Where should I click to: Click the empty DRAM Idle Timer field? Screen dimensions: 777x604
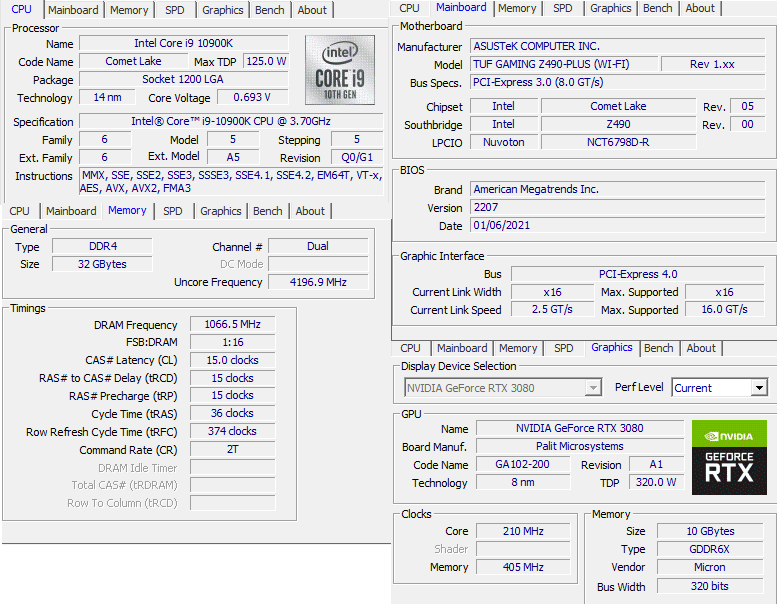coord(232,467)
